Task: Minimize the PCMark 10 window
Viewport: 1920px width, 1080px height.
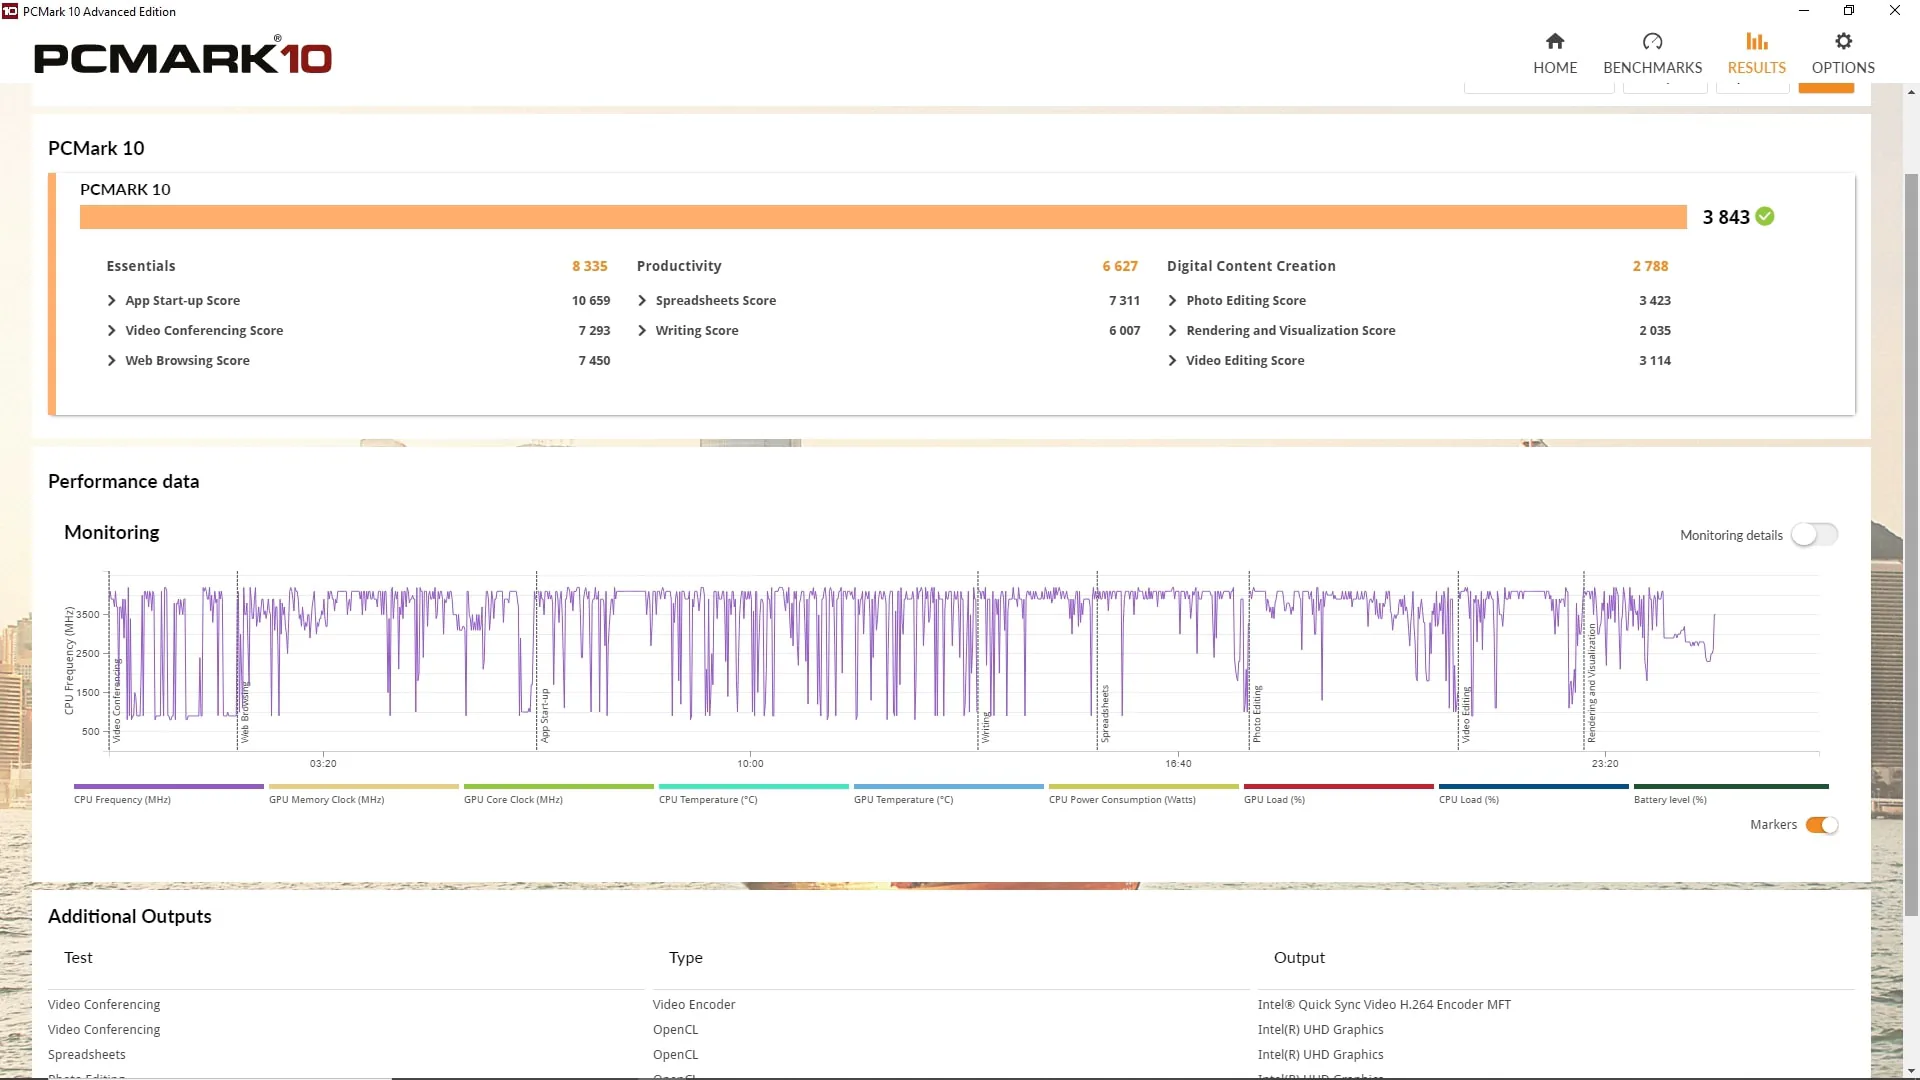Action: (1804, 11)
